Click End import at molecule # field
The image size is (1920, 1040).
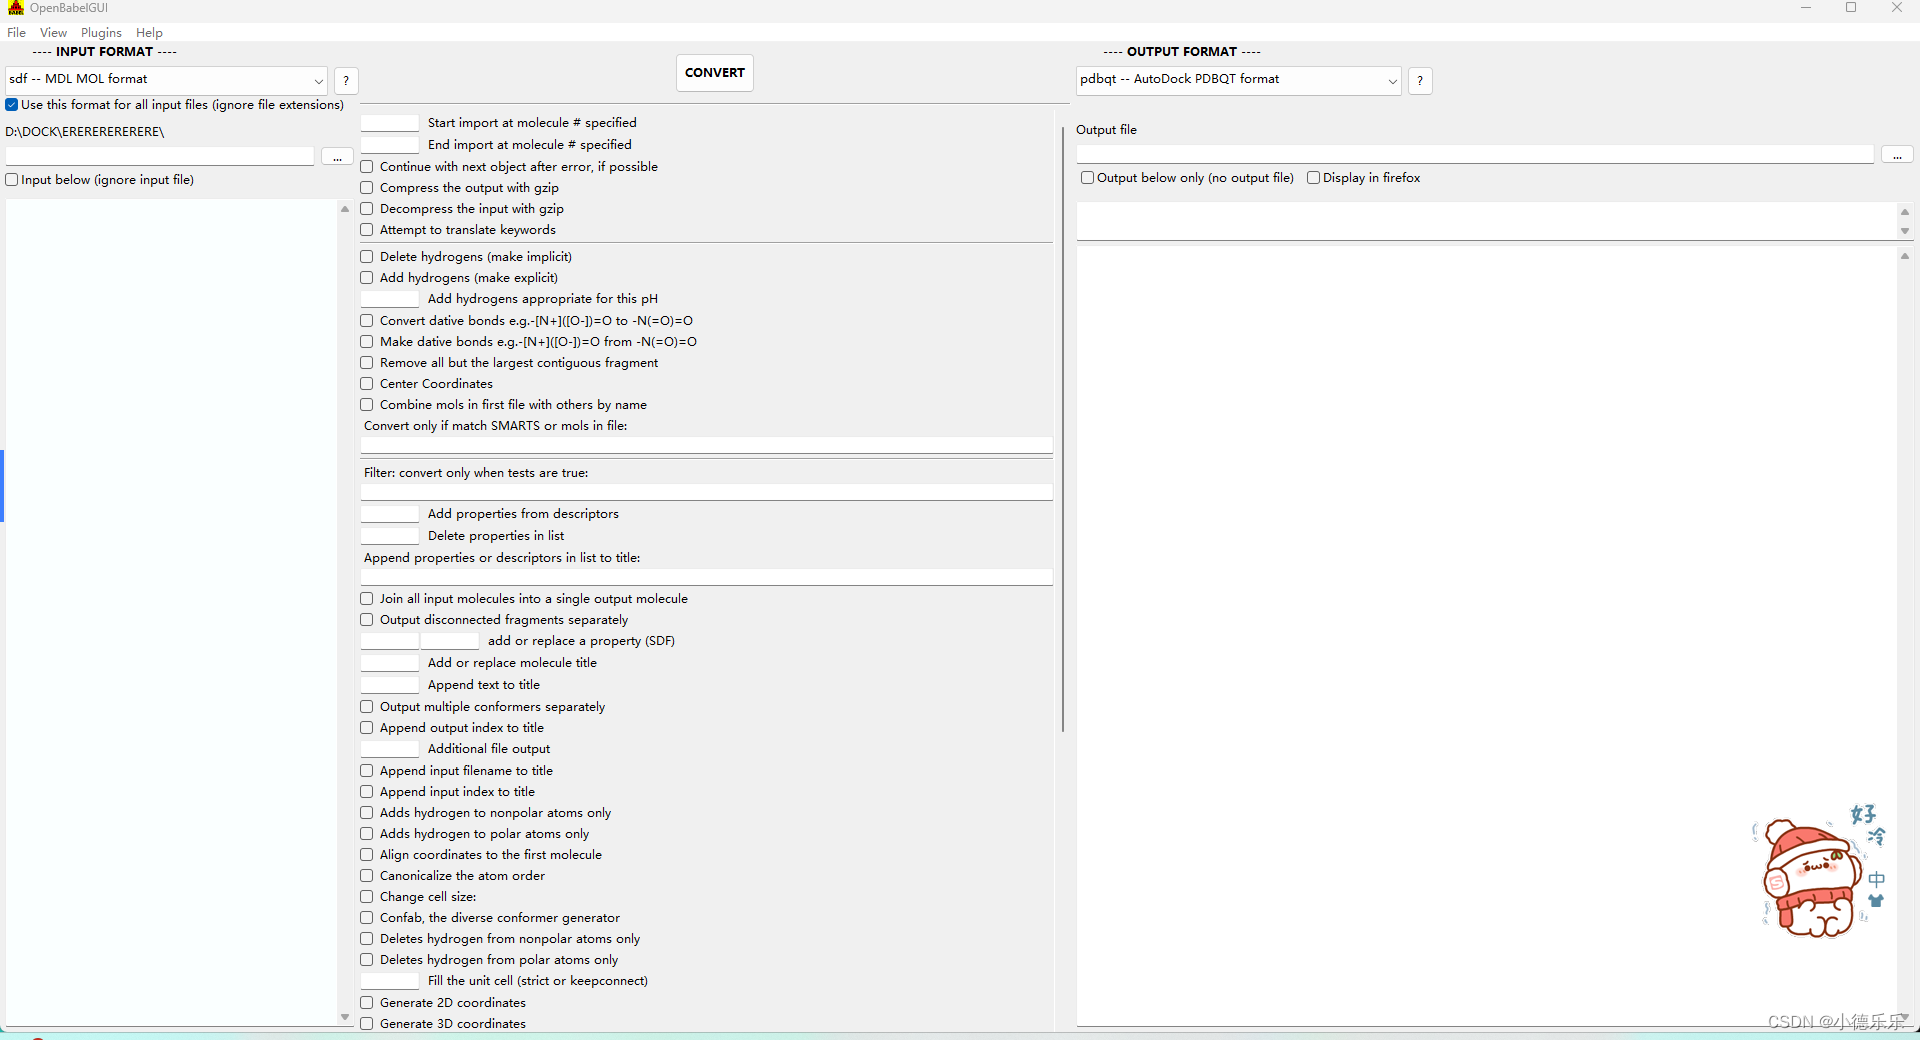[390, 145]
